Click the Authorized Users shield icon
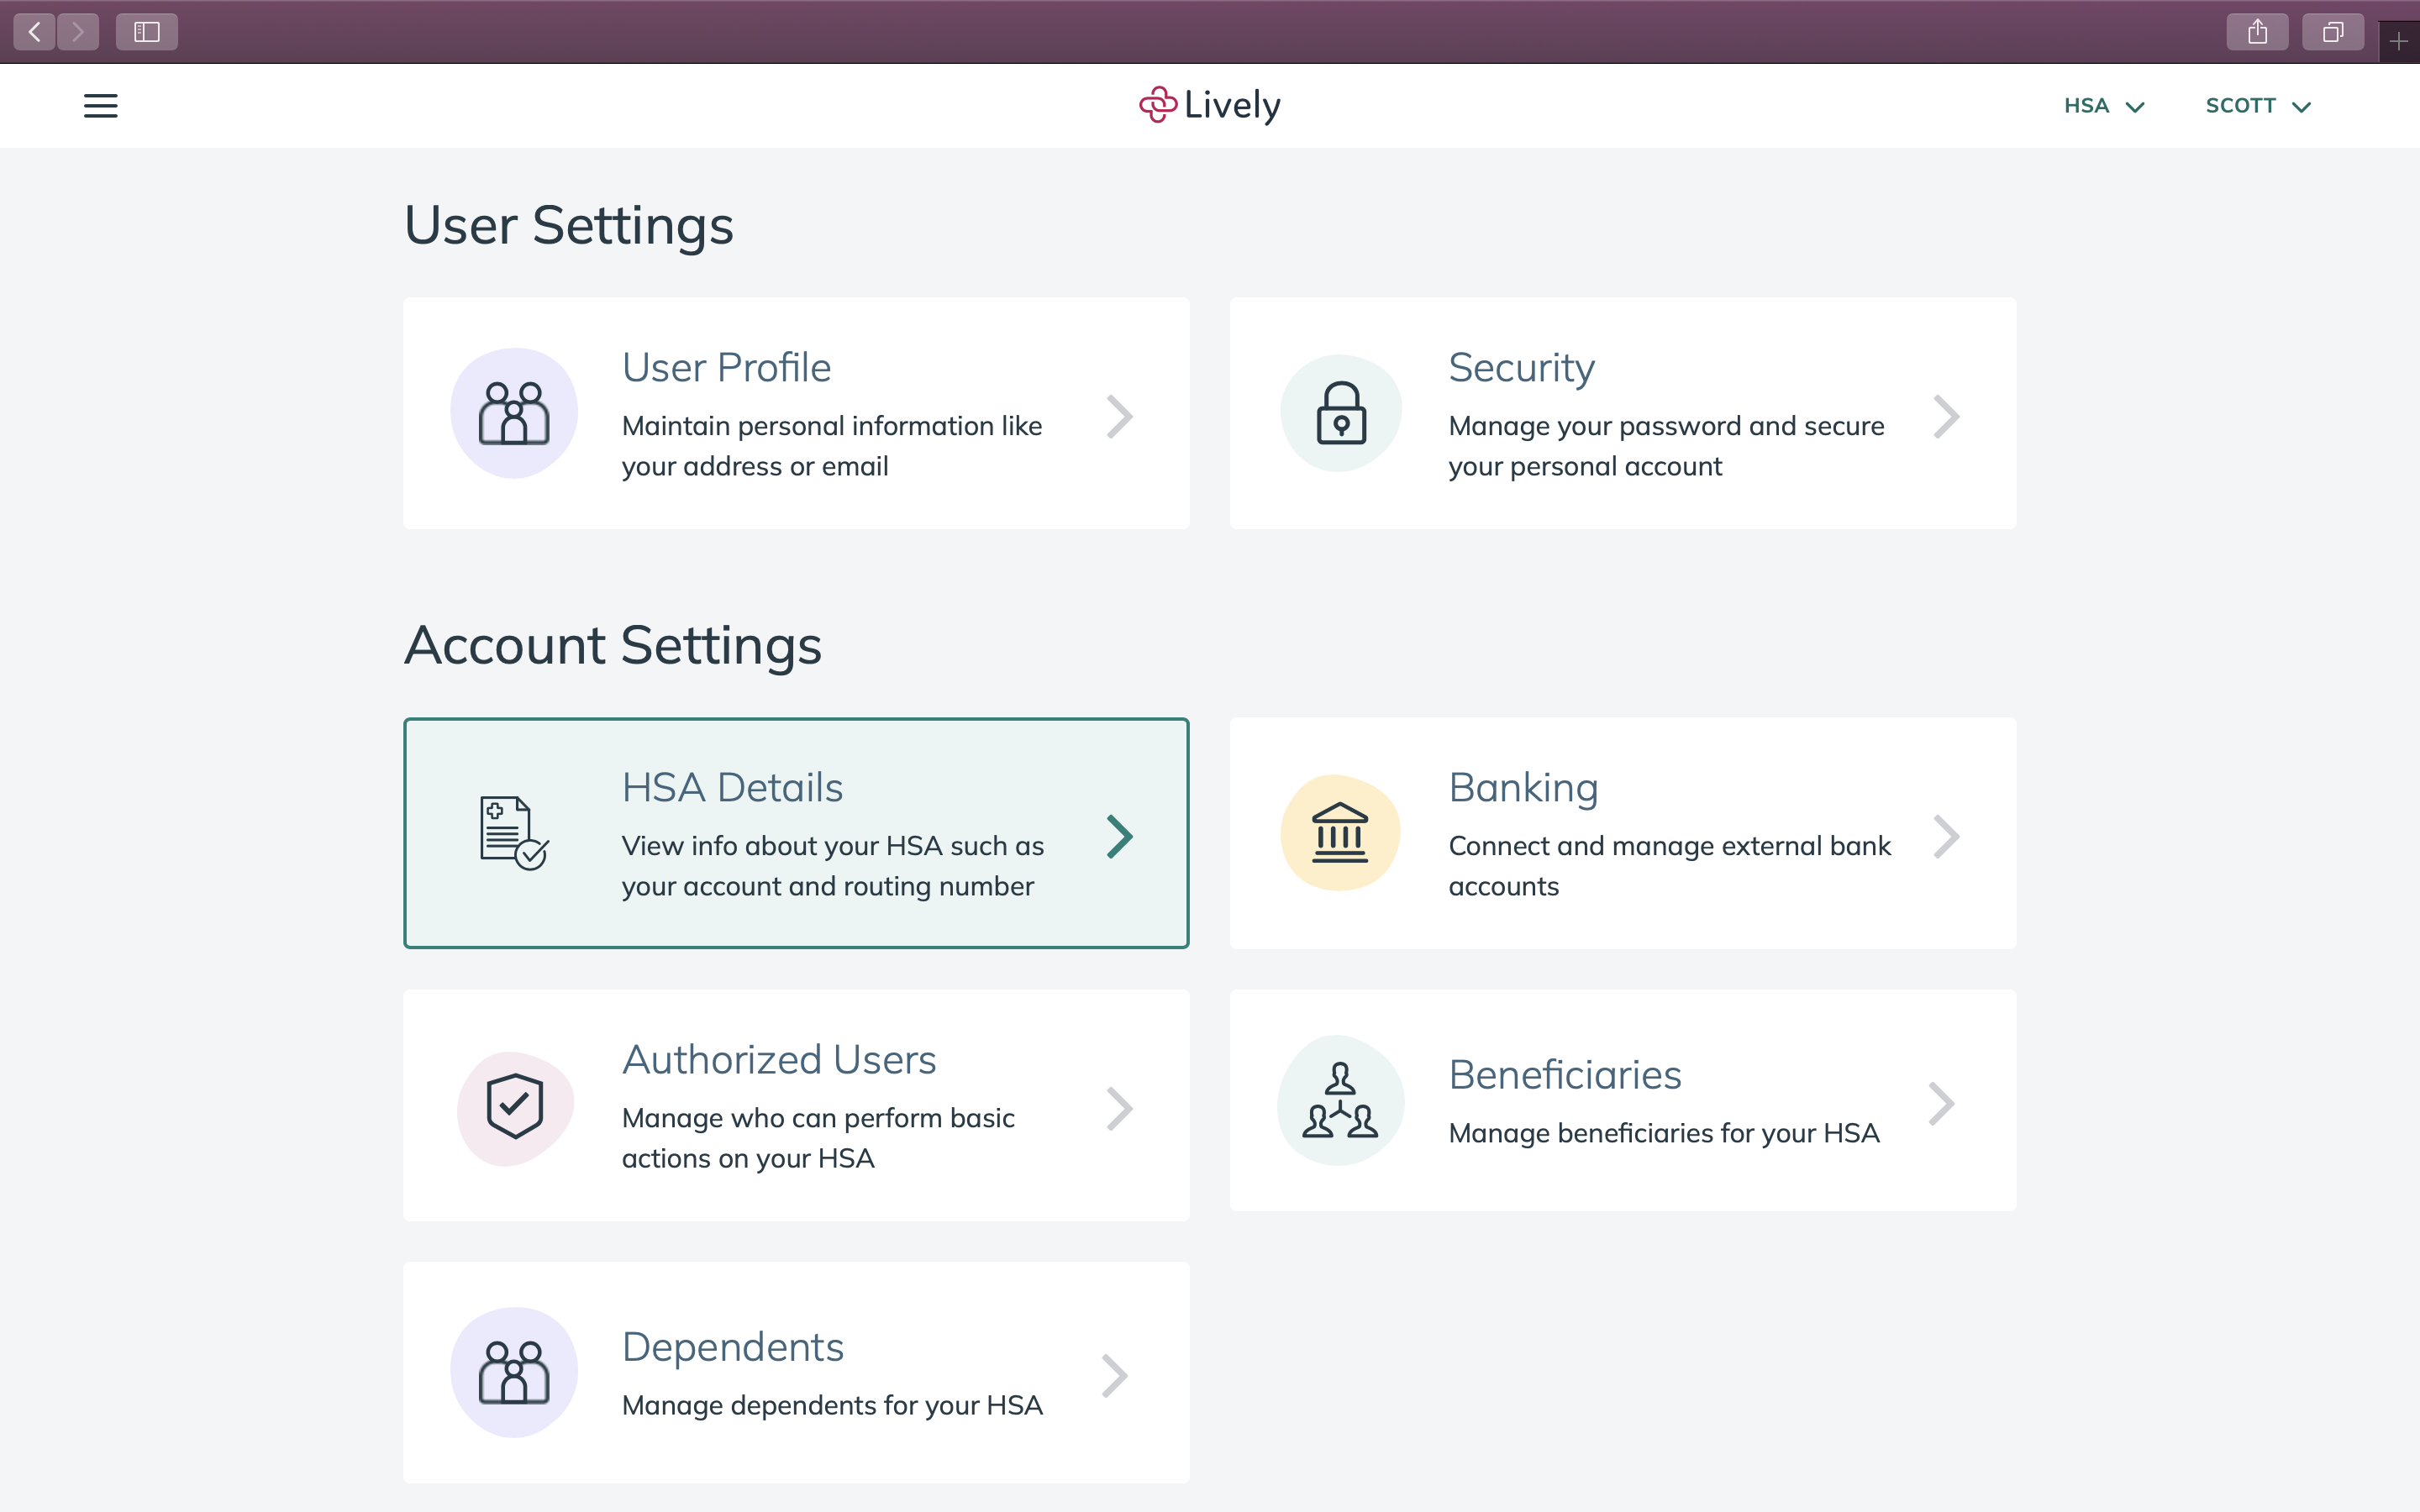This screenshot has height=1512, width=2420. (x=515, y=1107)
